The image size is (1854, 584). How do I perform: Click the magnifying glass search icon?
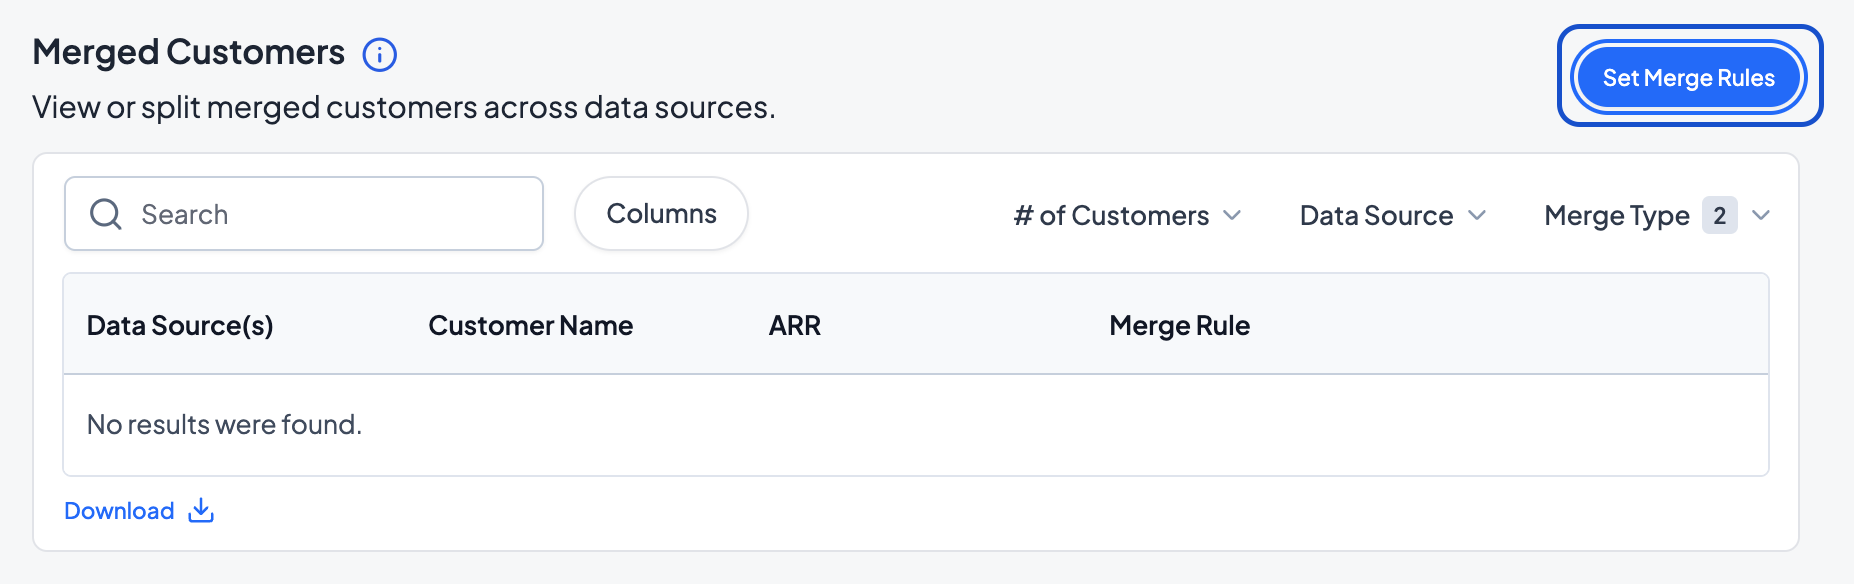coord(106,214)
